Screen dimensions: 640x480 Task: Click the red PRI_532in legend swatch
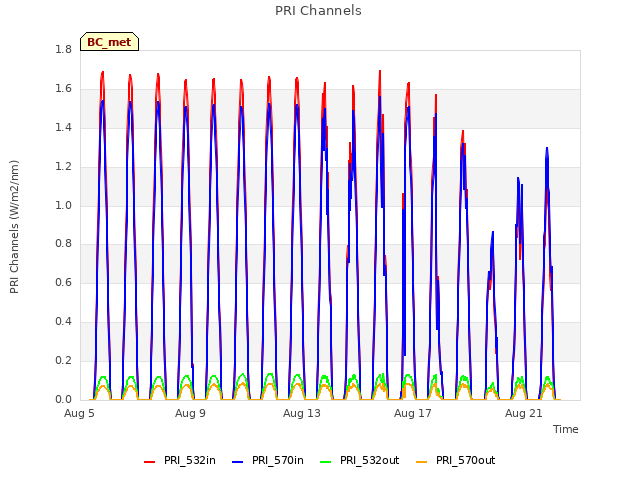(150, 462)
